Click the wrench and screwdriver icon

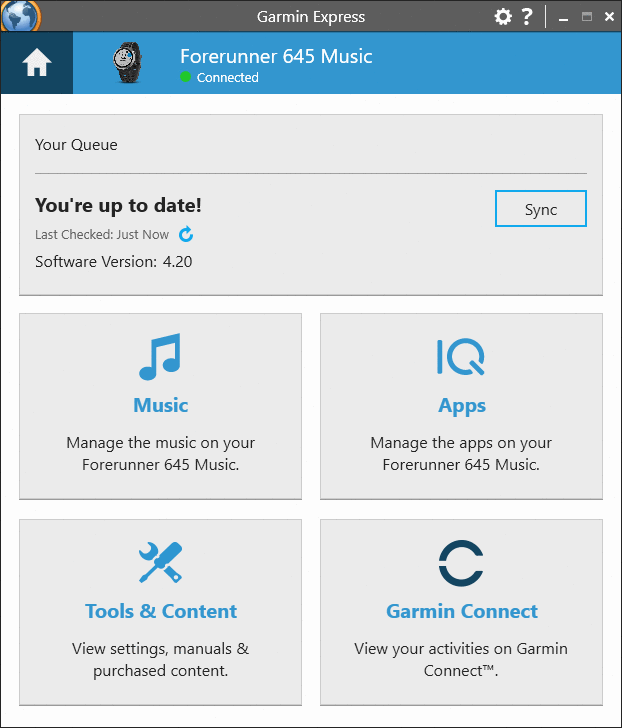[x=161, y=562]
